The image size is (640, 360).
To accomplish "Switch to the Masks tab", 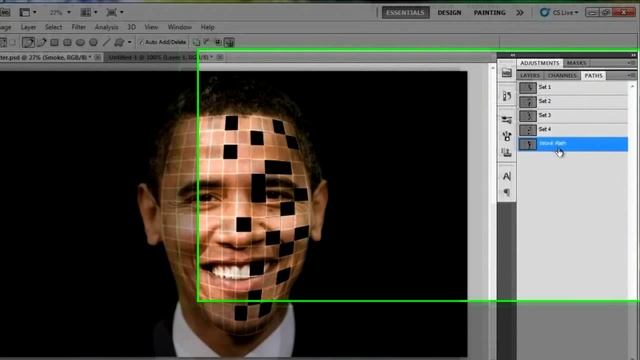I will pos(576,63).
